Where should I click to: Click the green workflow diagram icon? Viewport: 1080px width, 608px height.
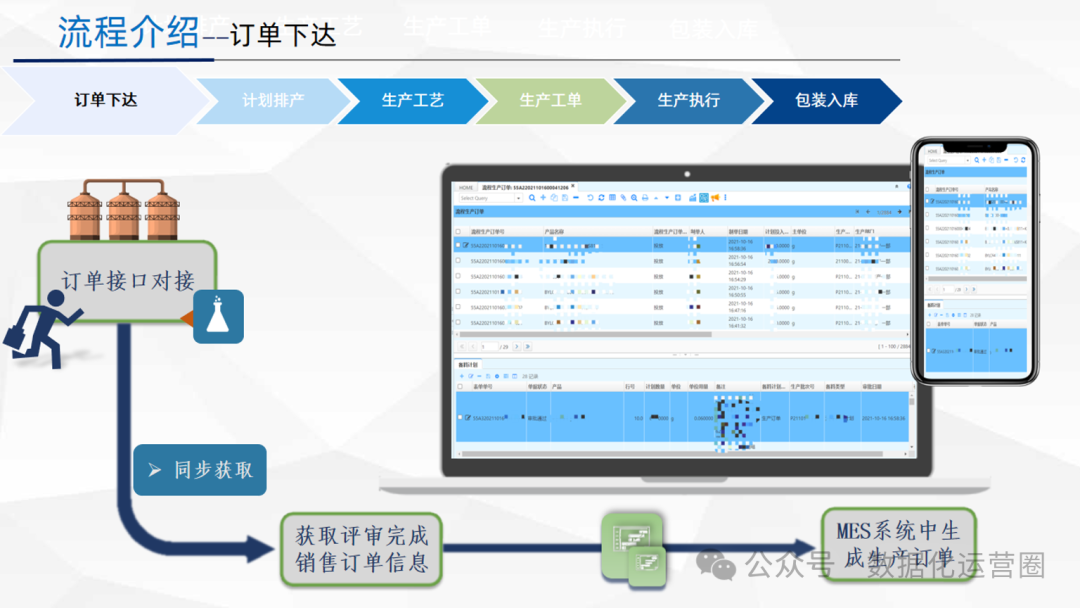634,549
